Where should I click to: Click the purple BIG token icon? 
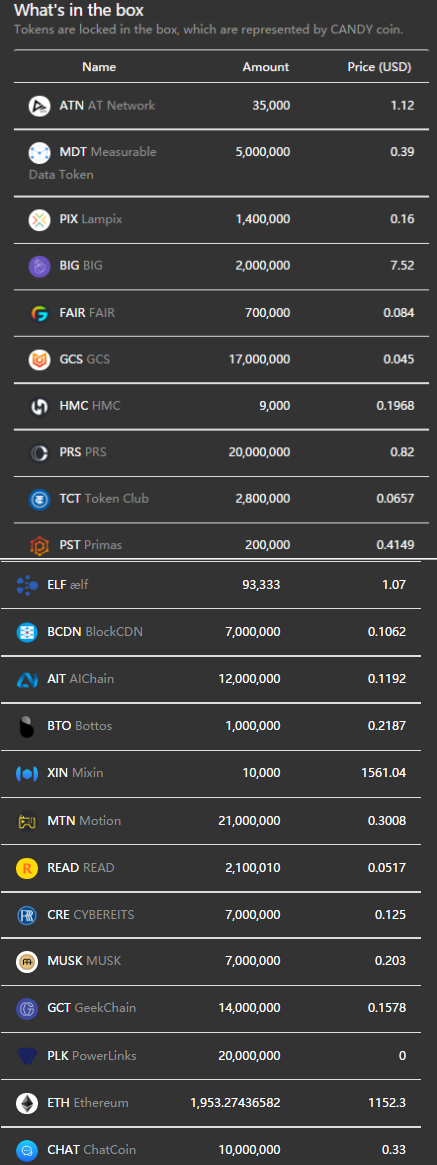coord(39,266)
